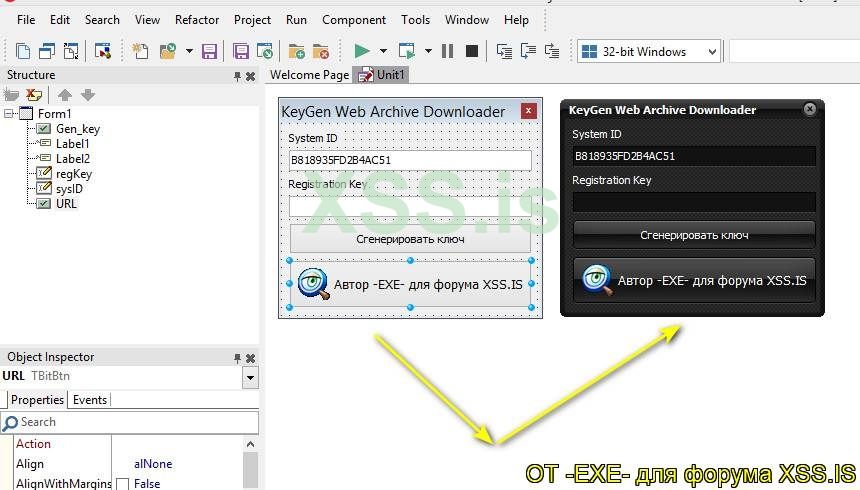Click the Object Inspector scrollbar up arrow
The image size is (860, 490).
(251, 444)
